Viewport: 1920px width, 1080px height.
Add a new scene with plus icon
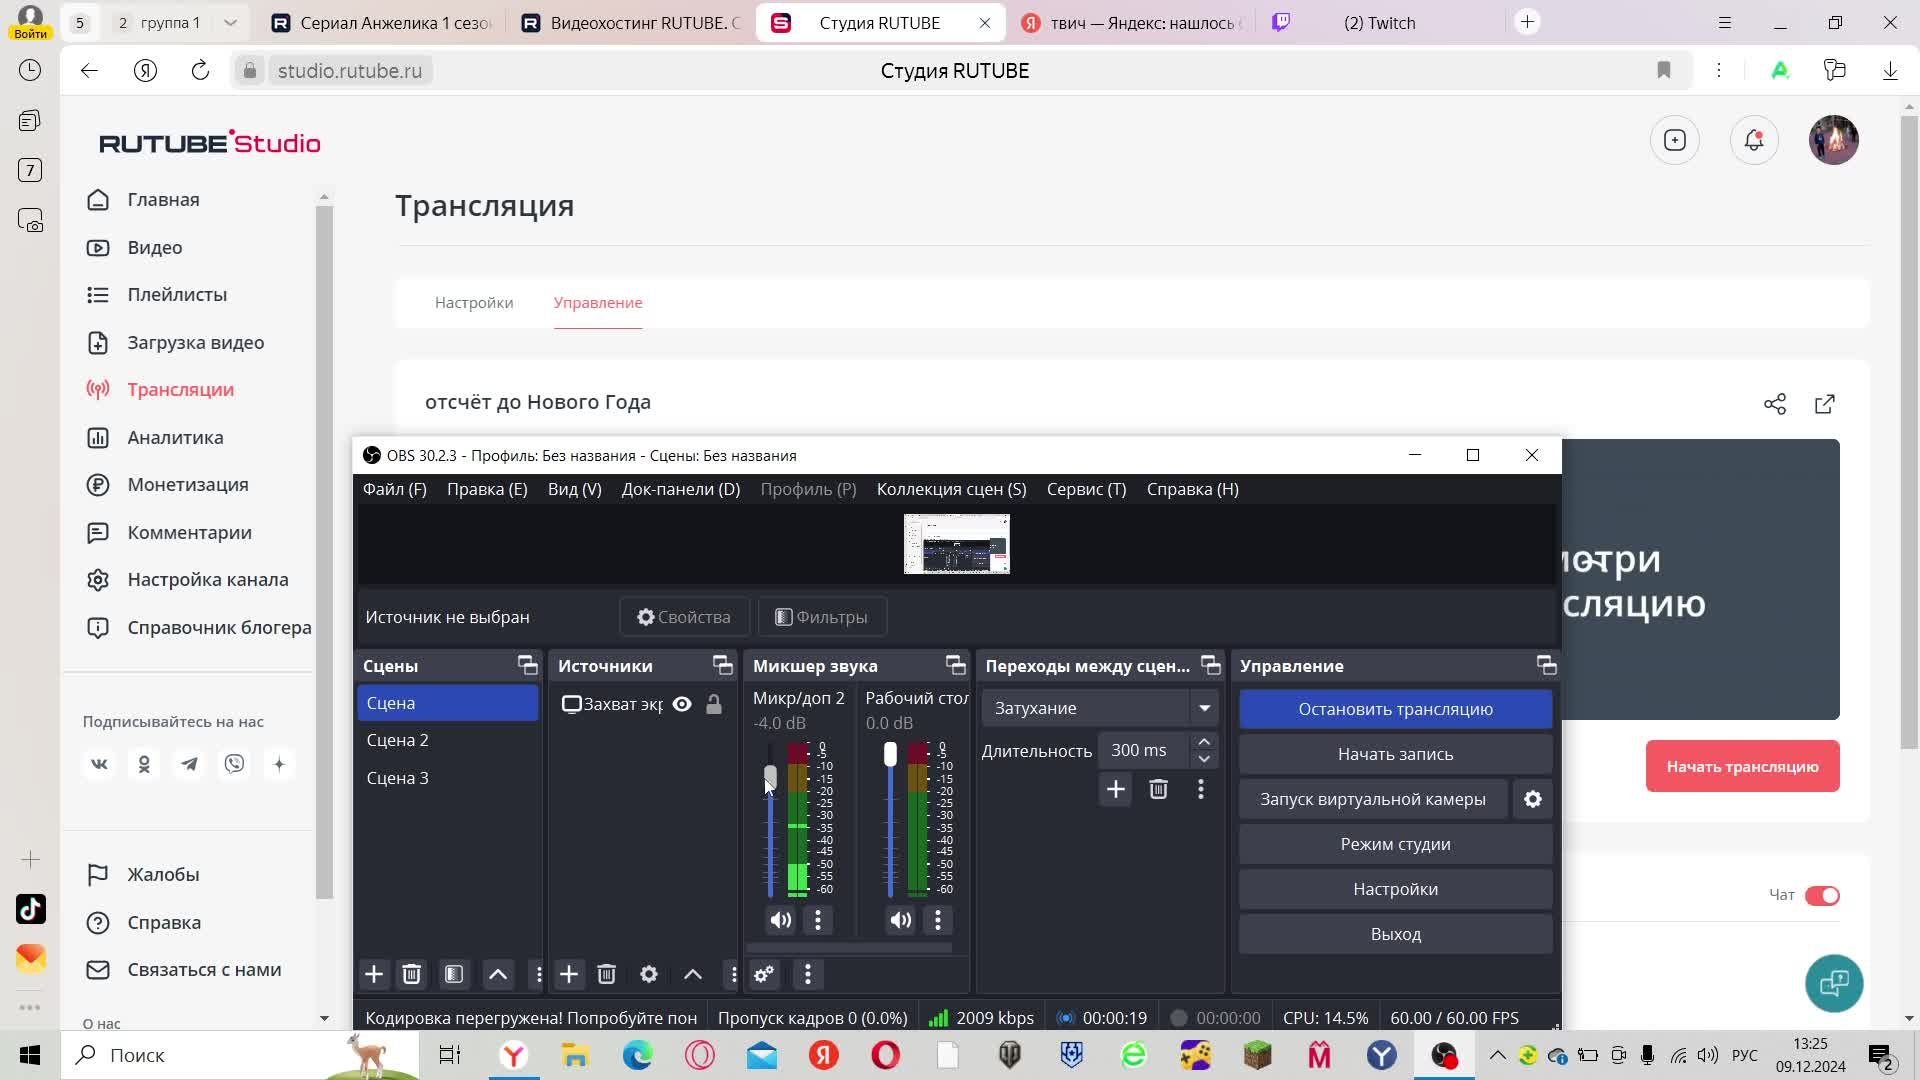[373, 974]
